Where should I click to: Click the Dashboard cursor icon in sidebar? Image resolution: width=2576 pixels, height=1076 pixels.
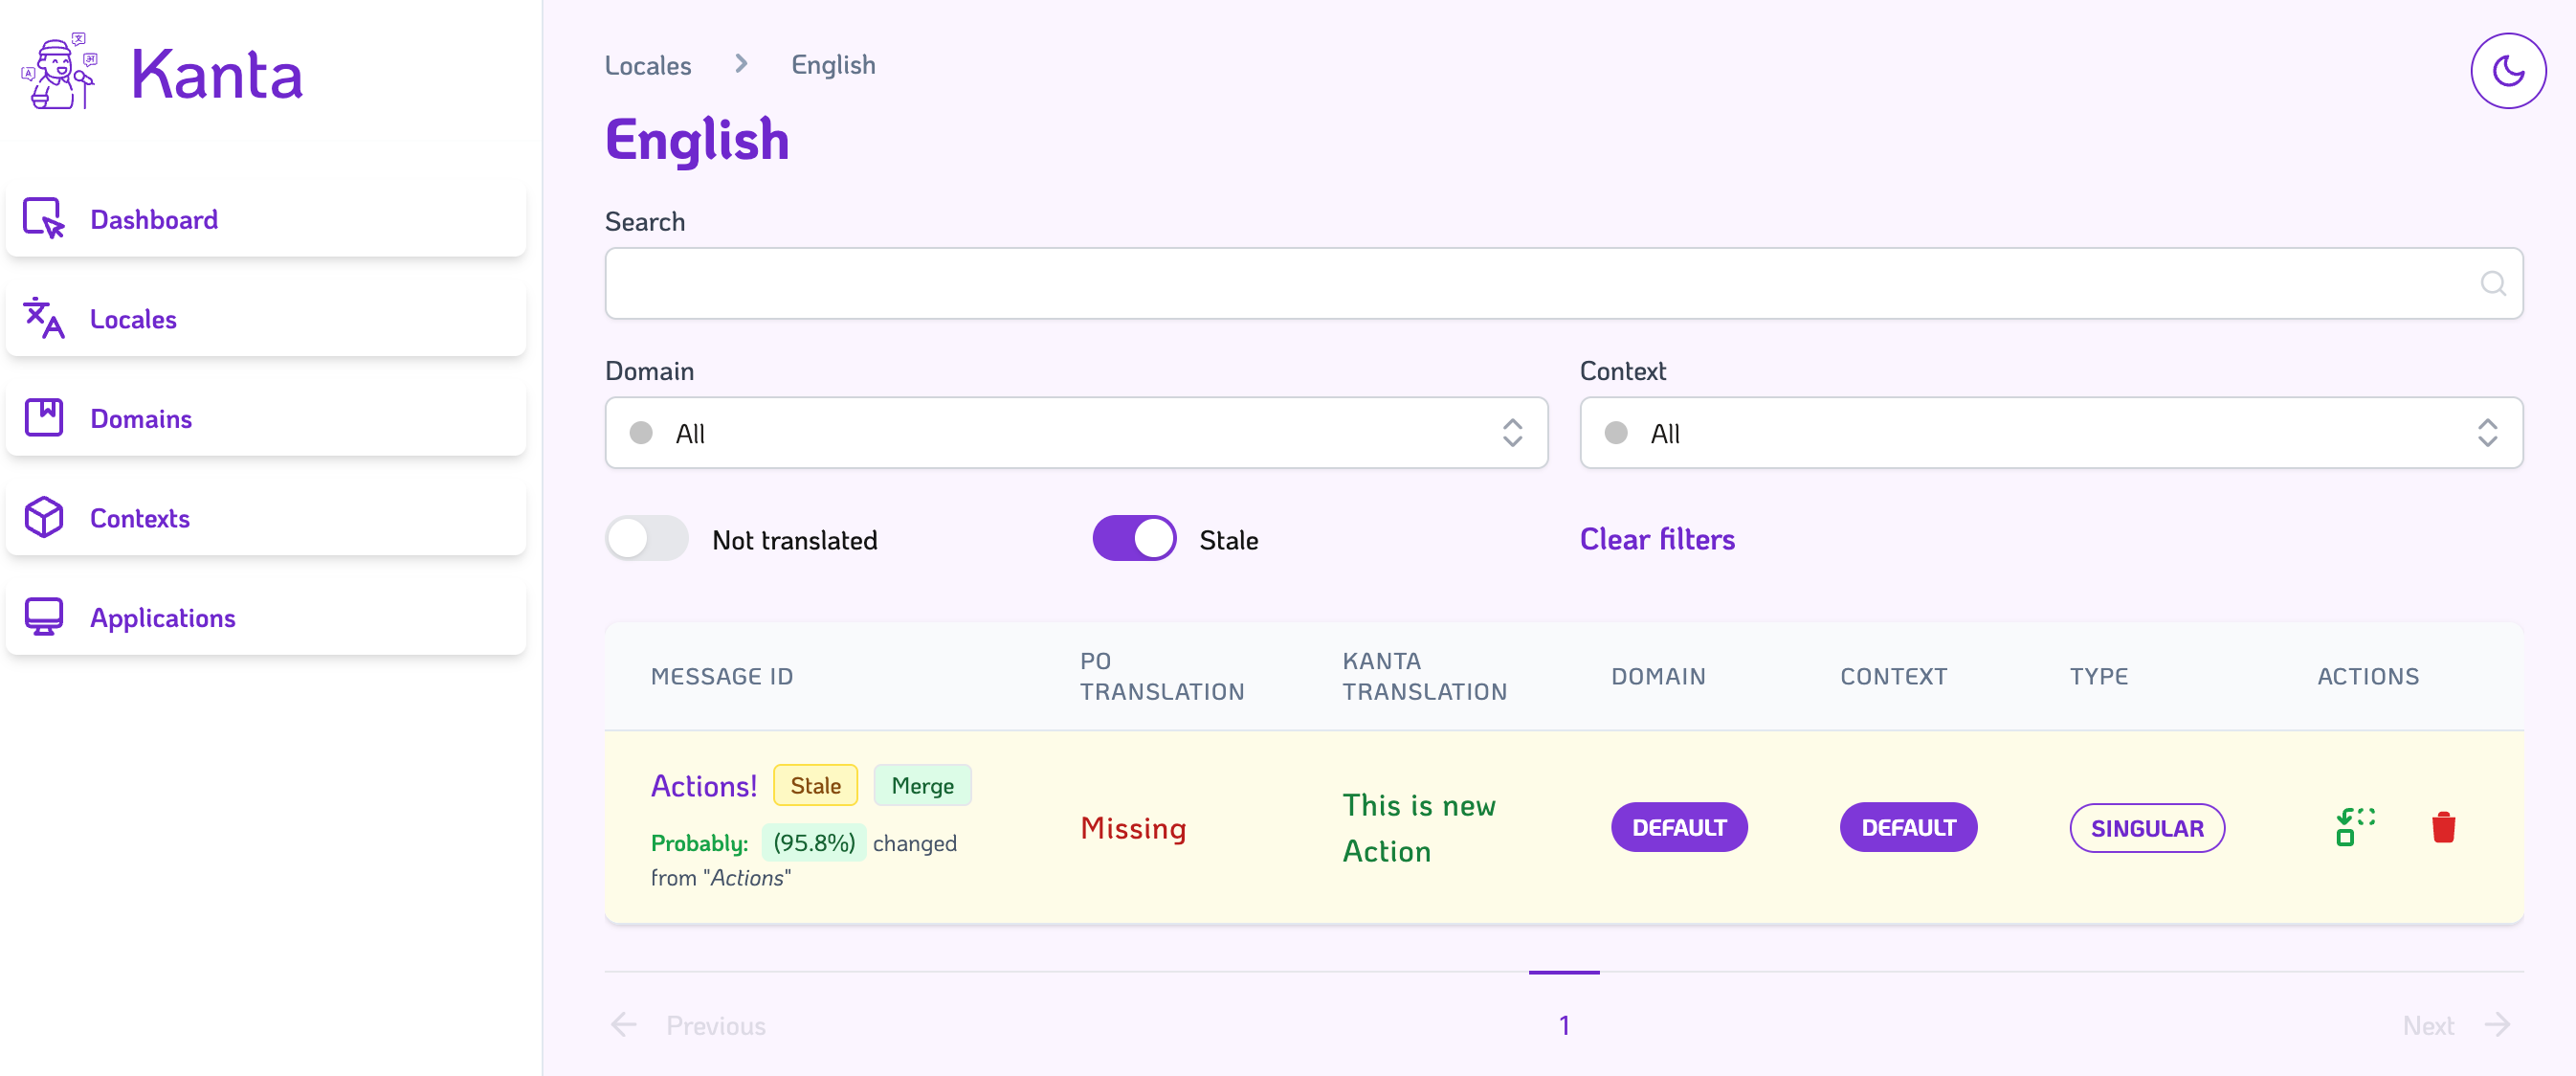[44, 219]
